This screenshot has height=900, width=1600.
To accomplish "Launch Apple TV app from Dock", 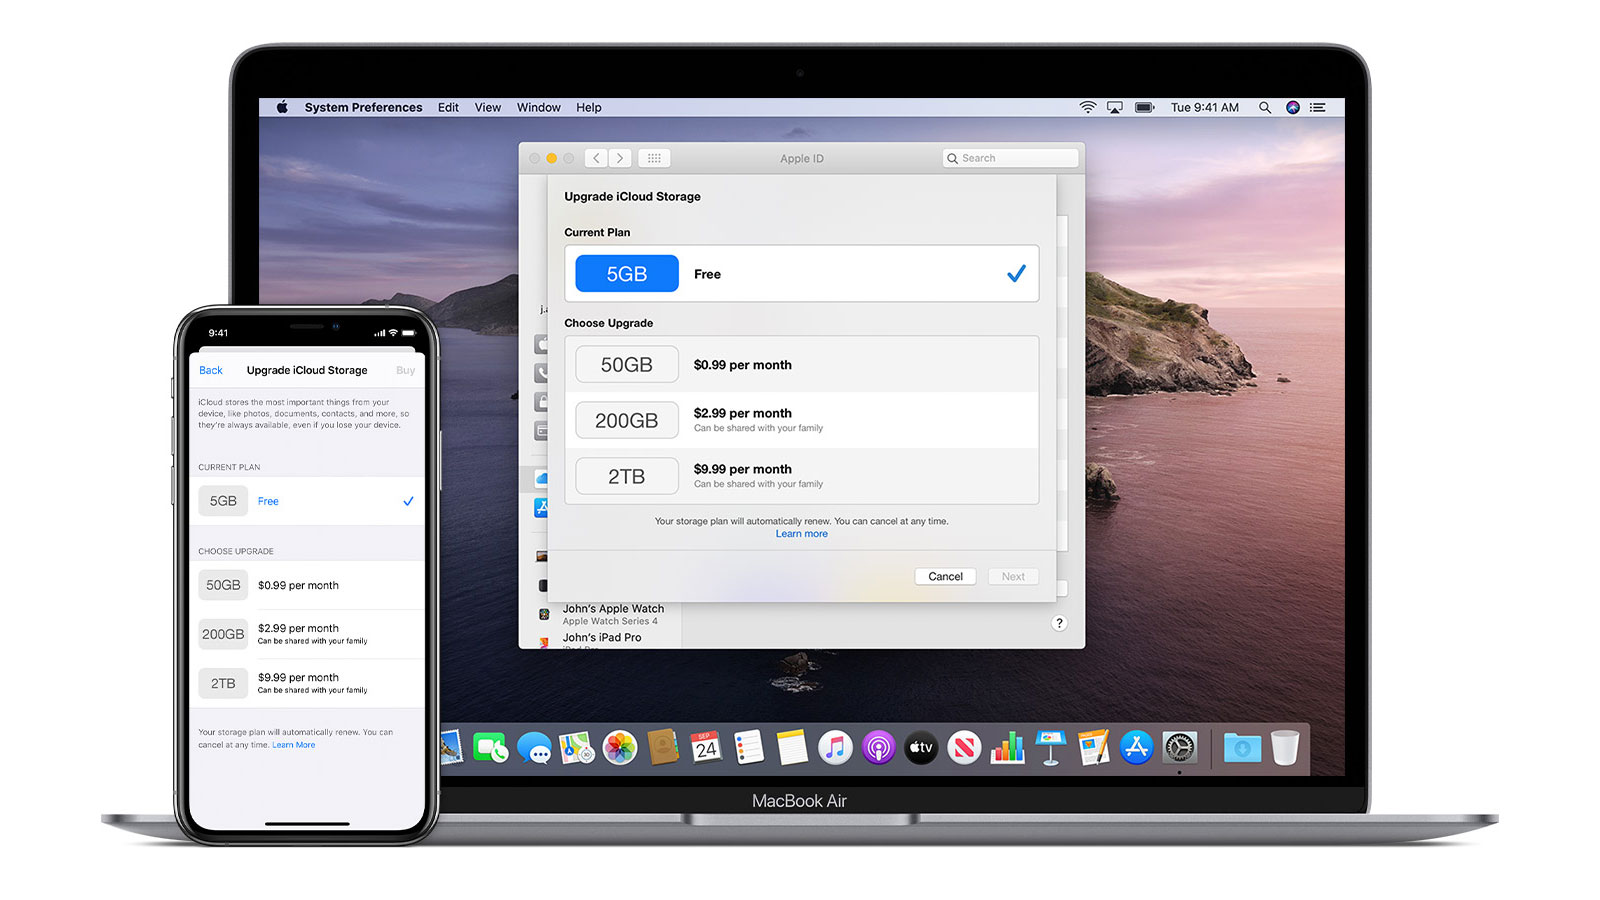I will tap(921, 747).
